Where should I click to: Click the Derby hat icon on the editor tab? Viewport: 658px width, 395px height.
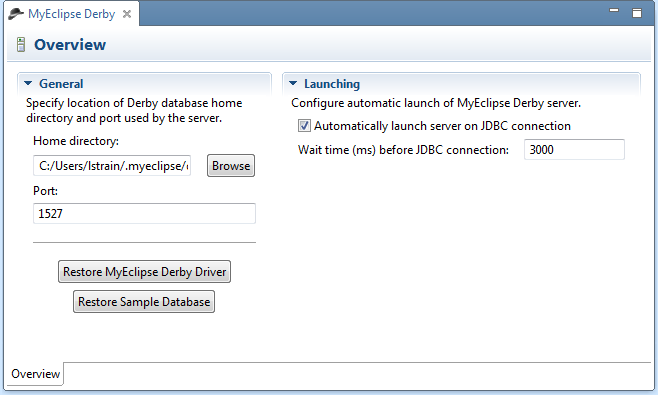[16, 14]
